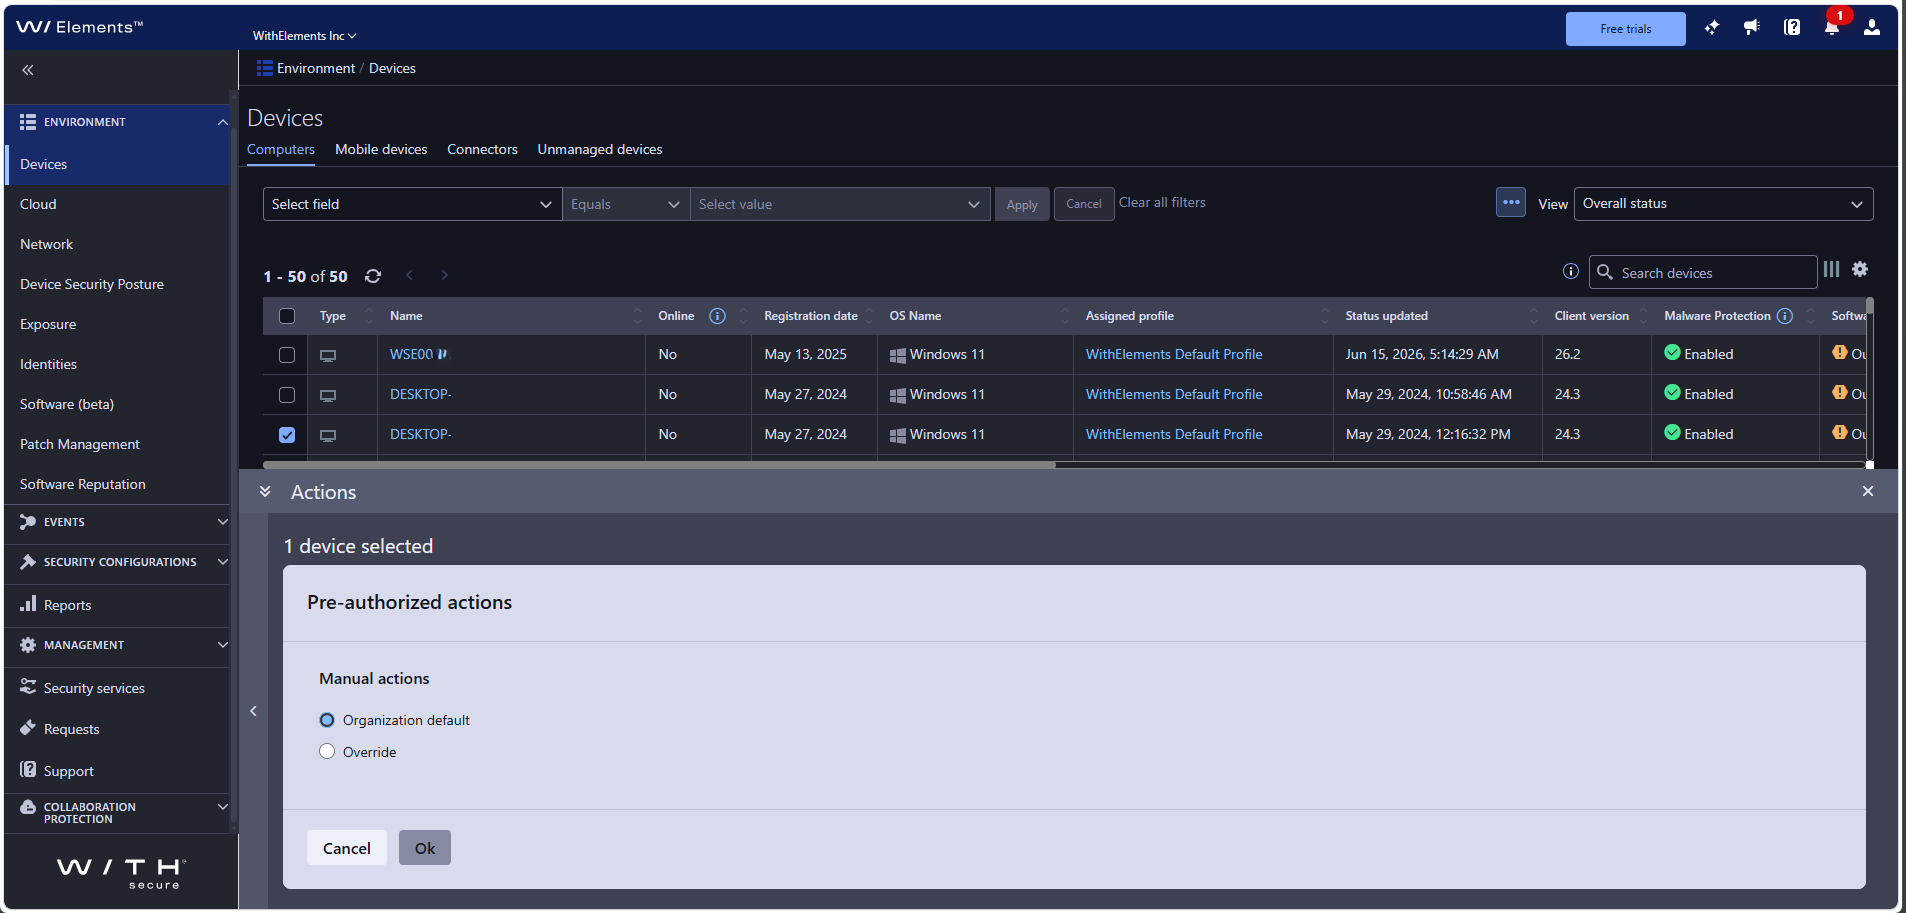
Task: Check the first DESKTOP row checkbox
Action: point(287,395)
